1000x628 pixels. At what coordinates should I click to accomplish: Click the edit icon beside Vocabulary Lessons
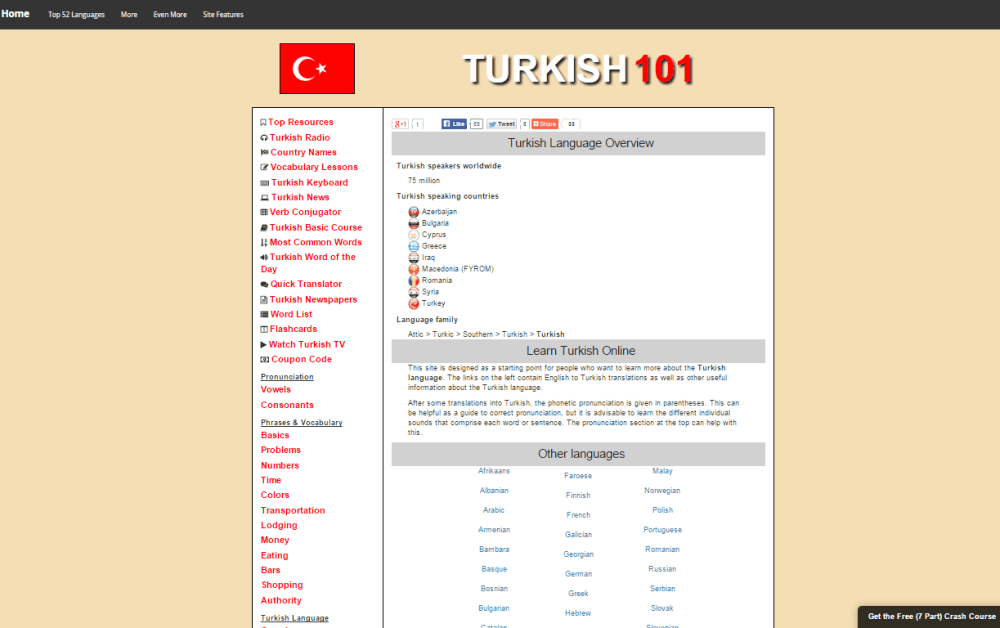point(264,167)
